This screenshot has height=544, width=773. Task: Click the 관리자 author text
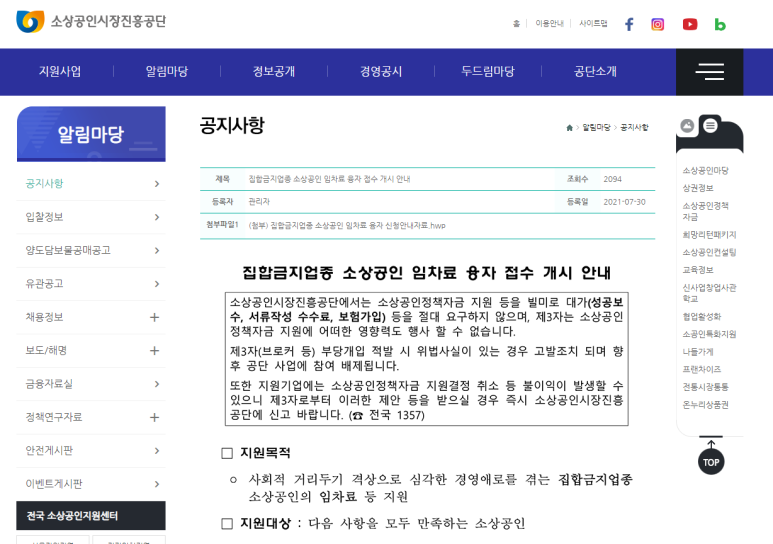coord(259,202)
